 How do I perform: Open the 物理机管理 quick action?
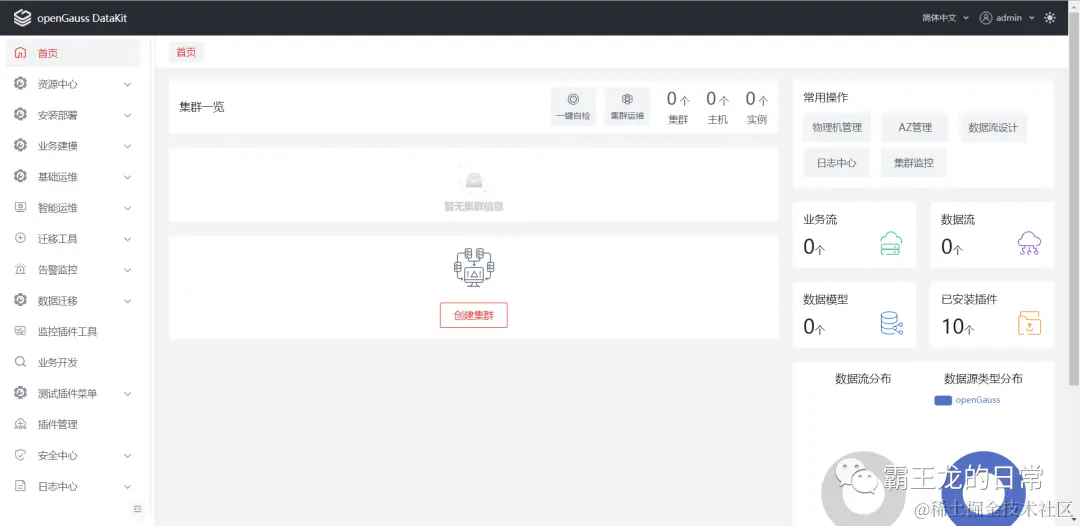pos(837,128)
